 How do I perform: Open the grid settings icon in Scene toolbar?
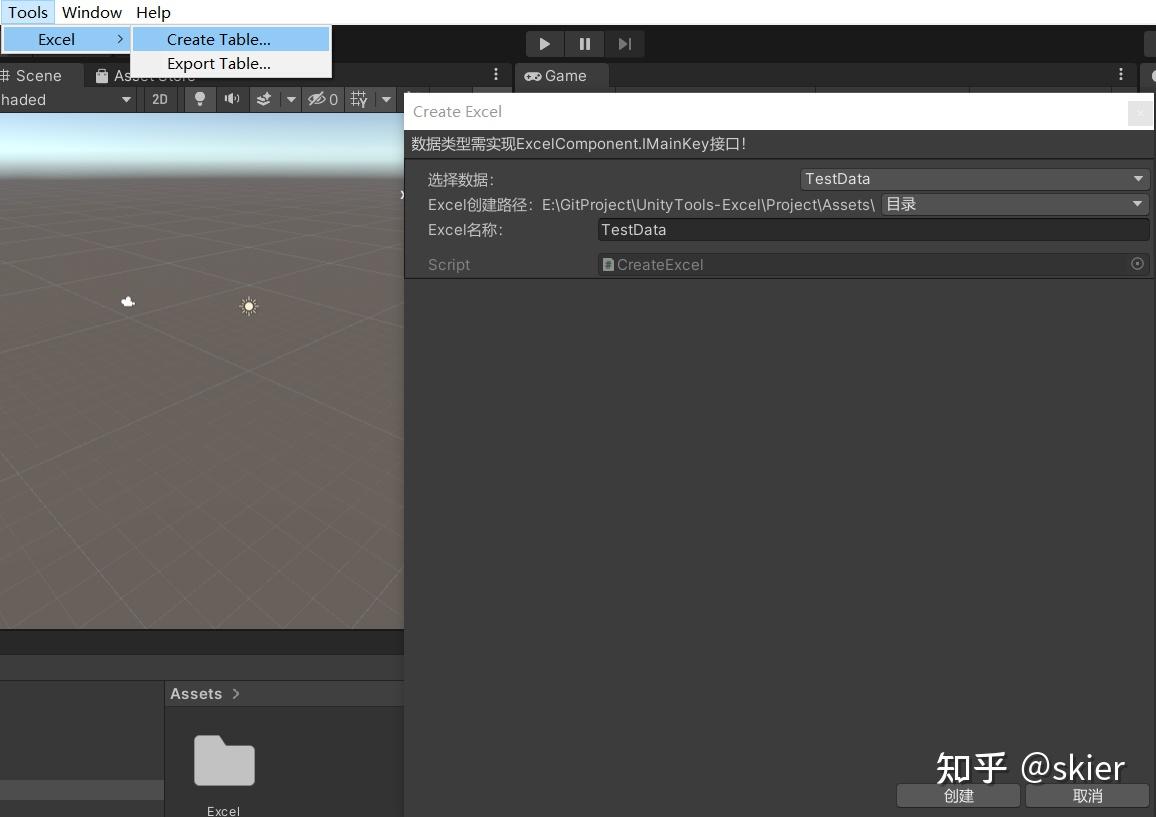[357, 99]
